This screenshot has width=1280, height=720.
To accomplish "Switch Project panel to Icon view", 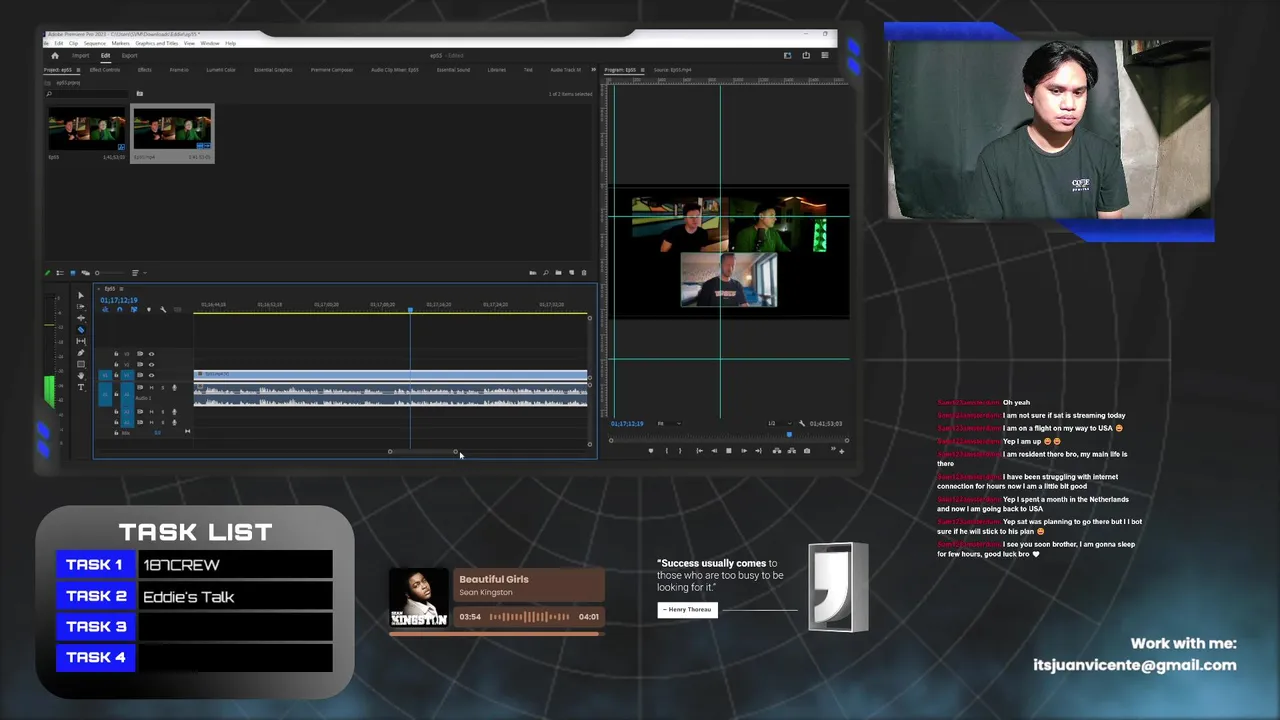I will pyautogui.click(x=73, y=272).
